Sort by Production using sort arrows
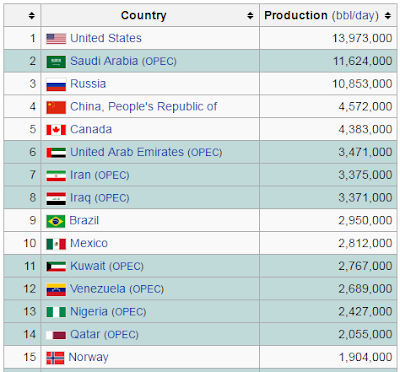The height and width of the screenshot is (372, 400). [x=388, y=15]
